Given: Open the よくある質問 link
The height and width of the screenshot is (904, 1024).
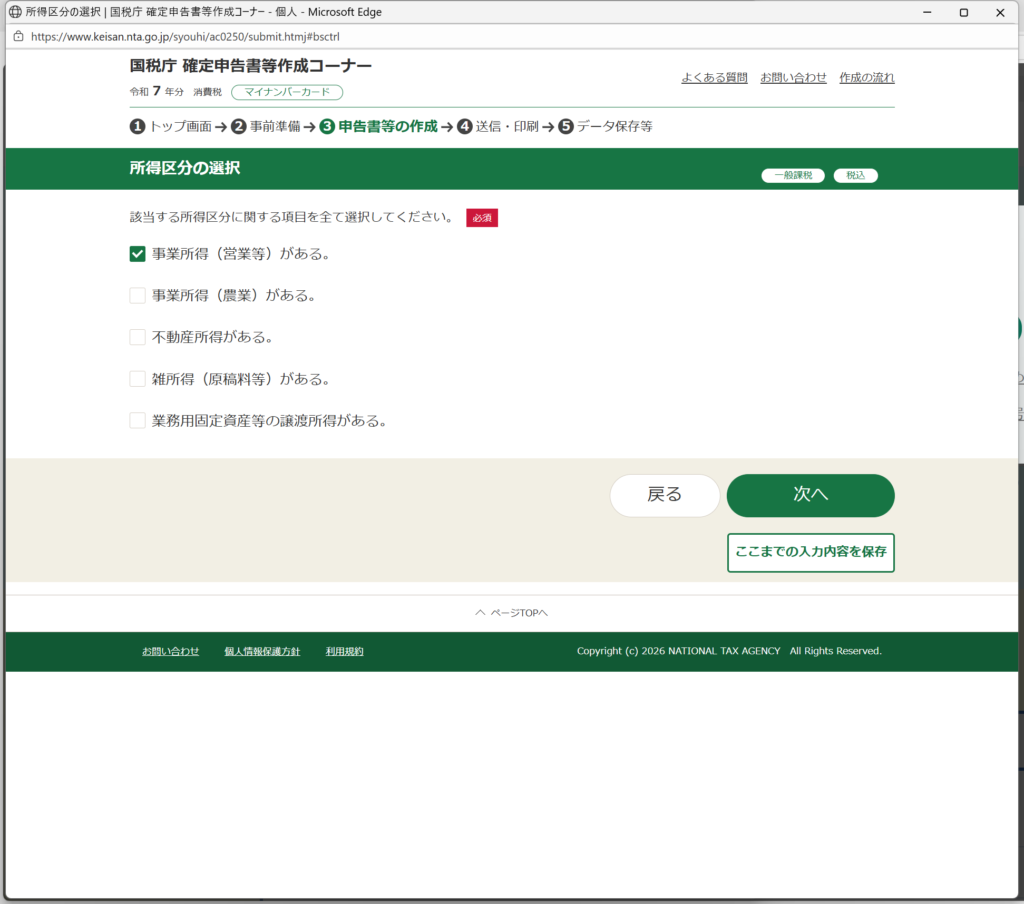Looking at the screenshot, I should (x=714, y=78).
